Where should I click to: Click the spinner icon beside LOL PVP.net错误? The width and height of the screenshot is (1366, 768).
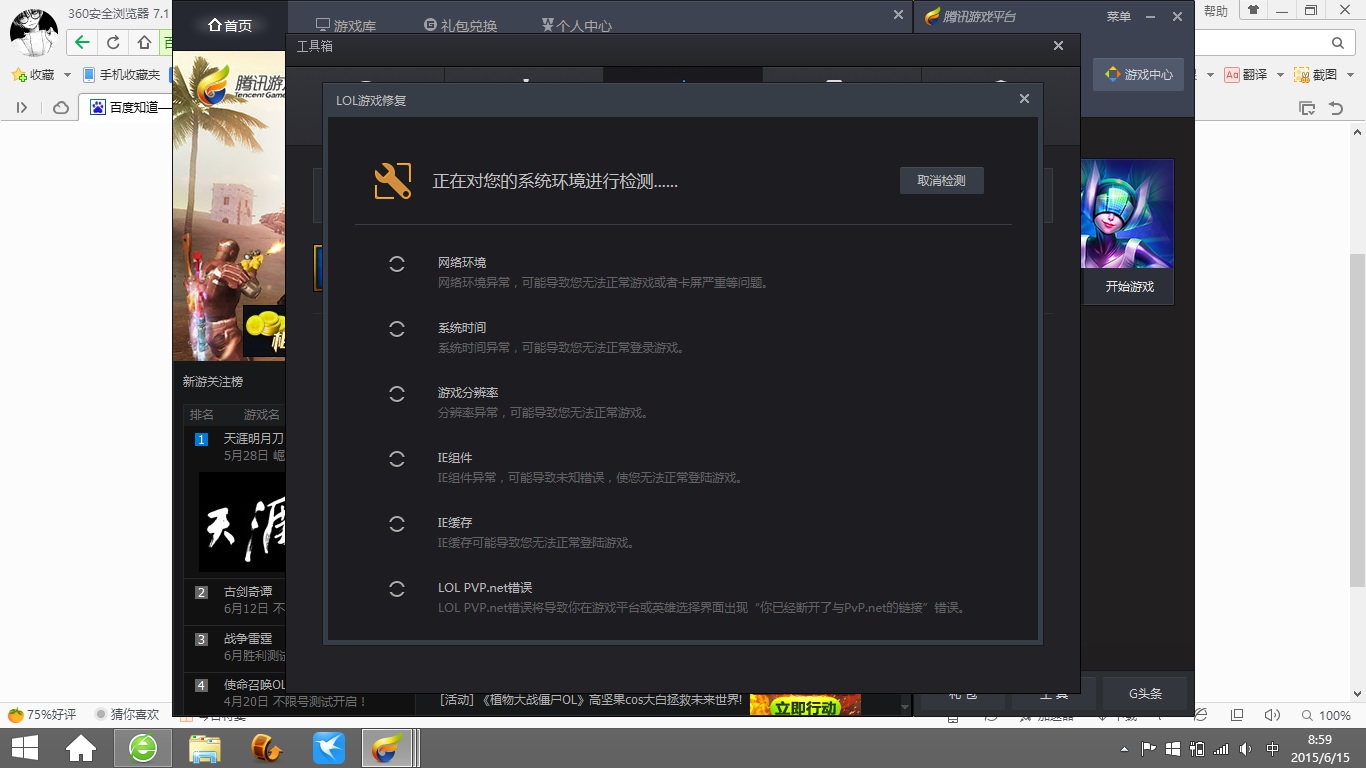[x=397, y=589]
